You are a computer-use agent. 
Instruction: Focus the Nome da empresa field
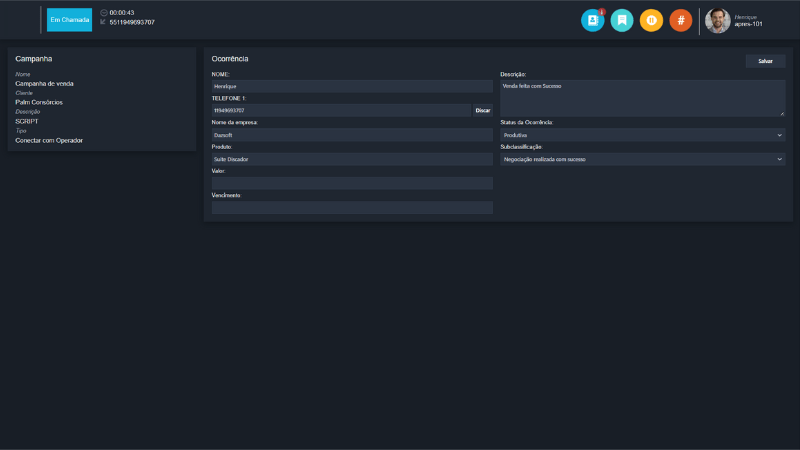(352, 135)
